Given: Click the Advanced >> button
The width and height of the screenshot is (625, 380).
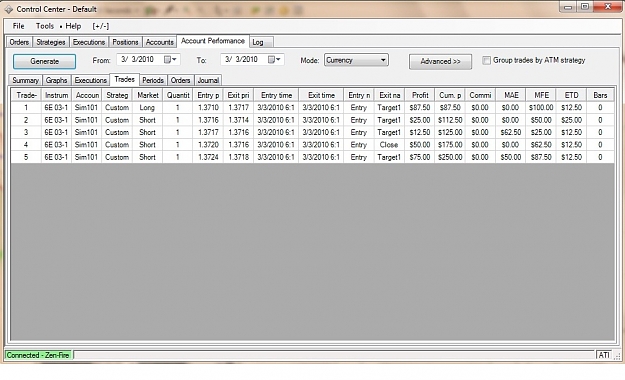Looking at the screenshot, I should [440, 61].
